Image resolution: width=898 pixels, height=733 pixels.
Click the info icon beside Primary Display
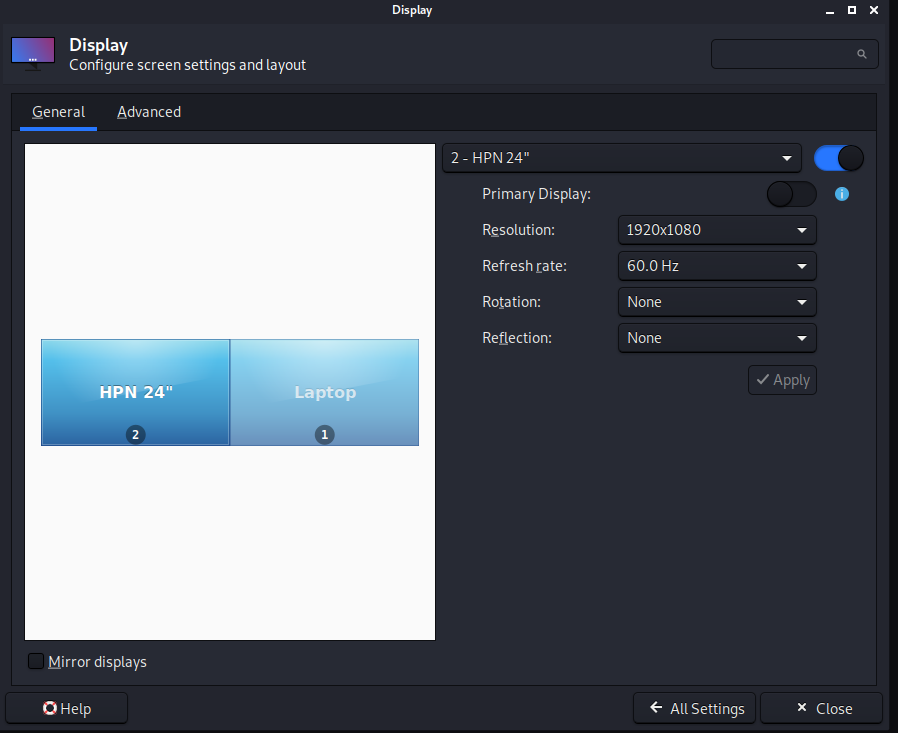click(841, 194)
